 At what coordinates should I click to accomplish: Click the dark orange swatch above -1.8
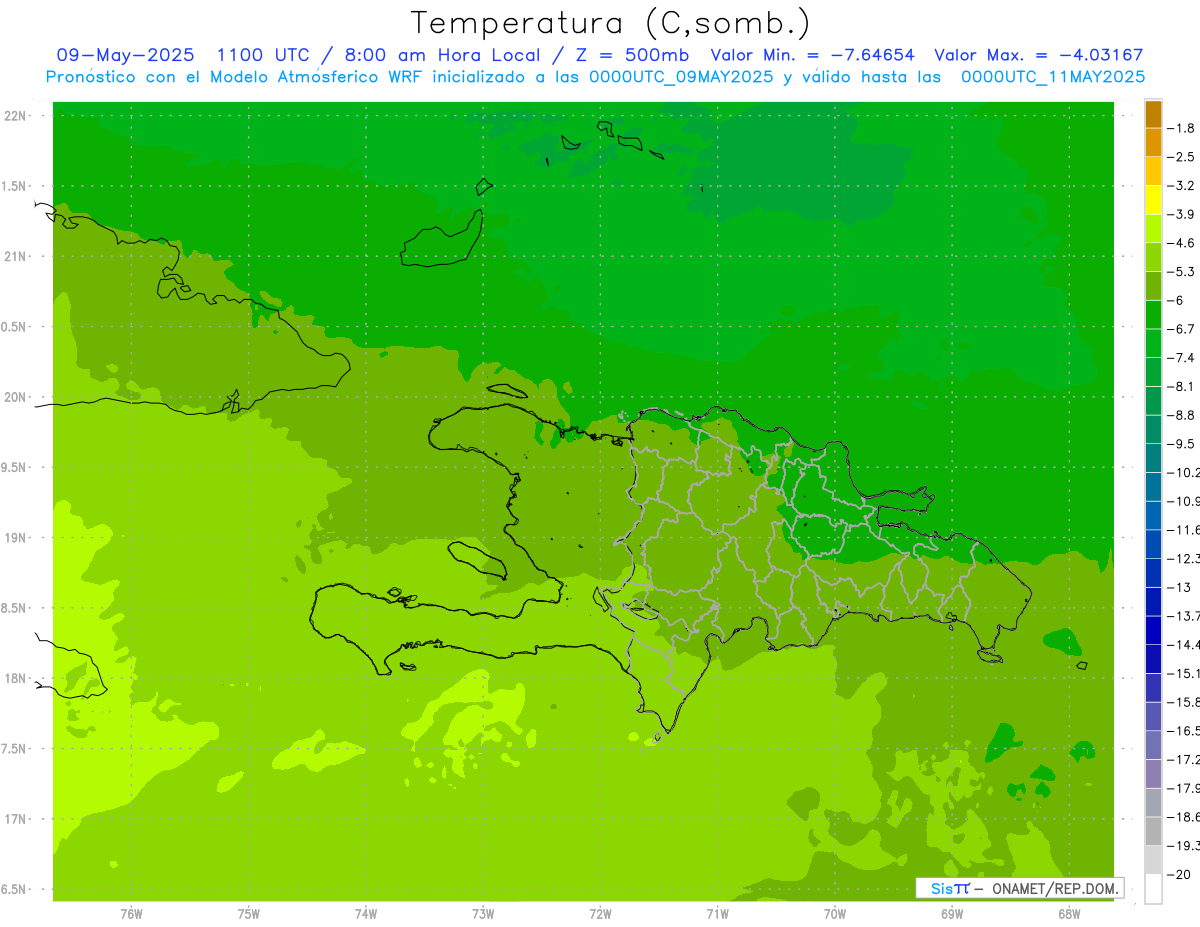pos(1153,114)
